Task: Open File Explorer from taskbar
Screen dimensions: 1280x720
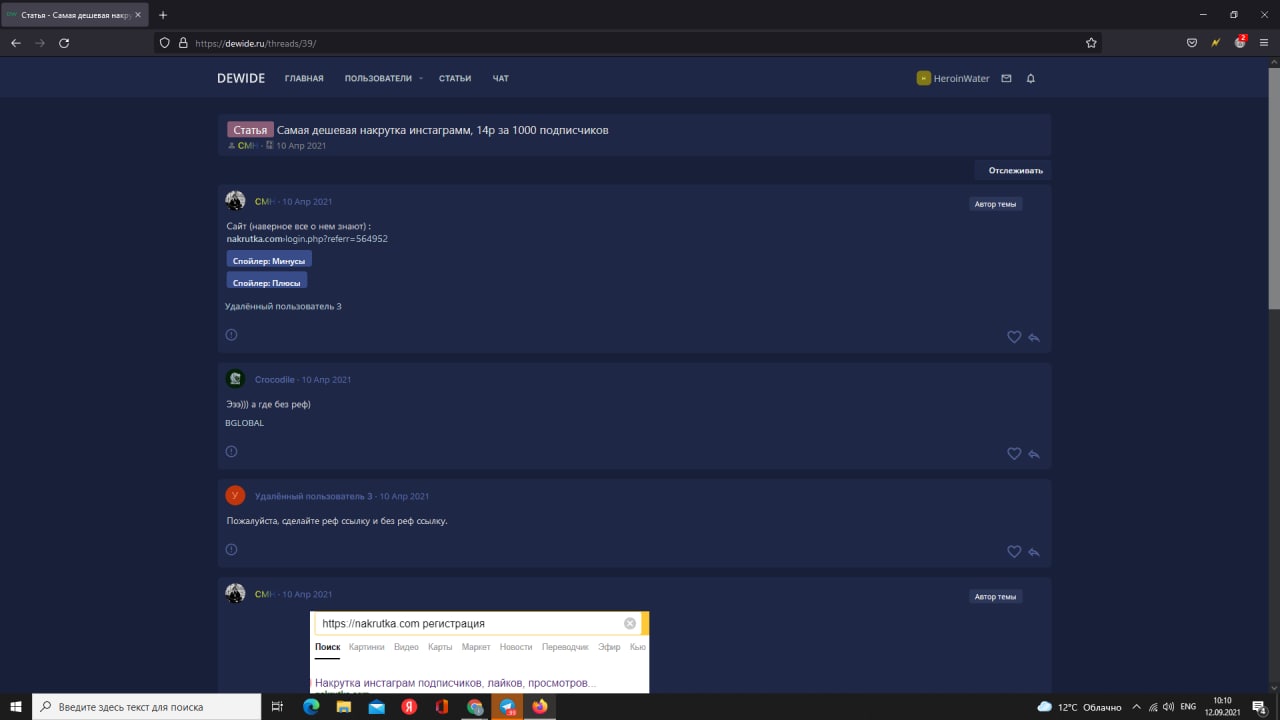Action: pos(344,706)
